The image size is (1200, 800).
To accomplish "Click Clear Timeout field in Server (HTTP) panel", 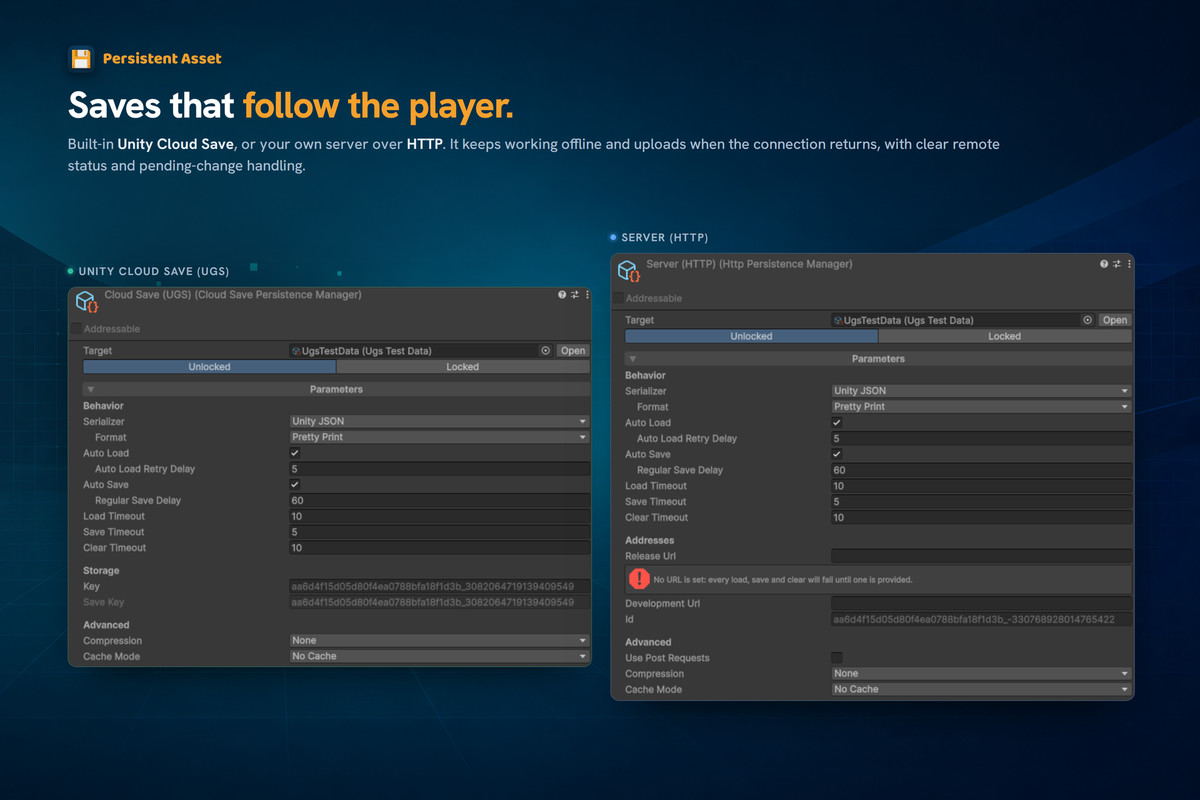I will [x=981, y=518].
